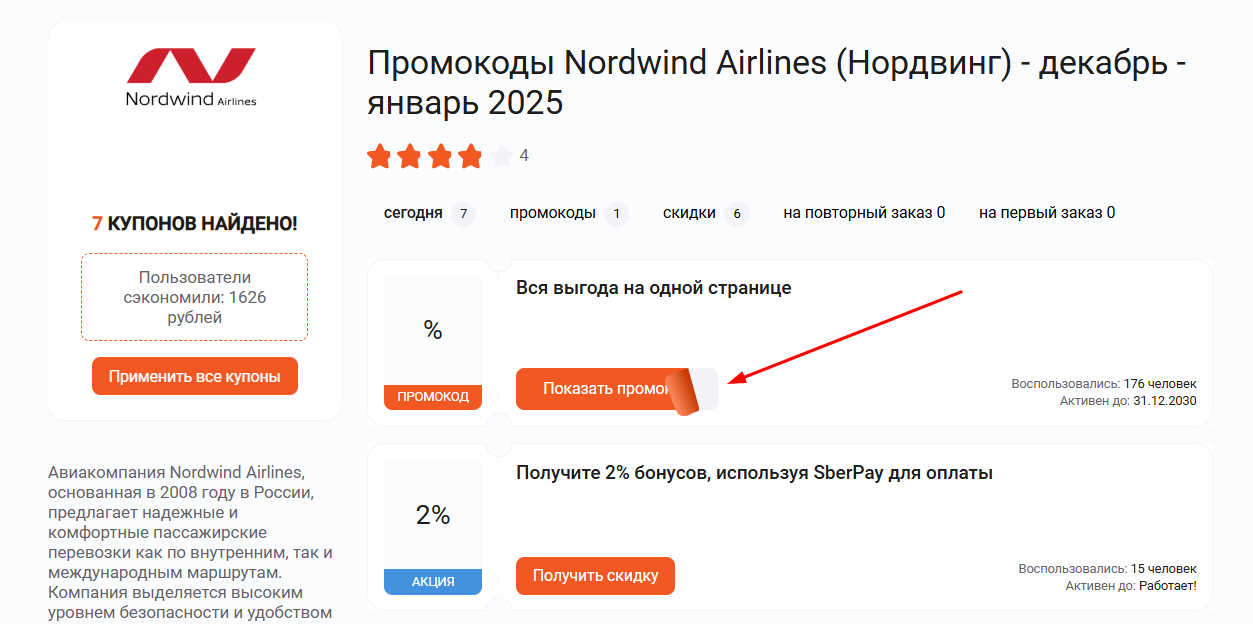Select the fourth rating star
The image size is (1253, 624).
pyautogui.click(x=472, y=156)
